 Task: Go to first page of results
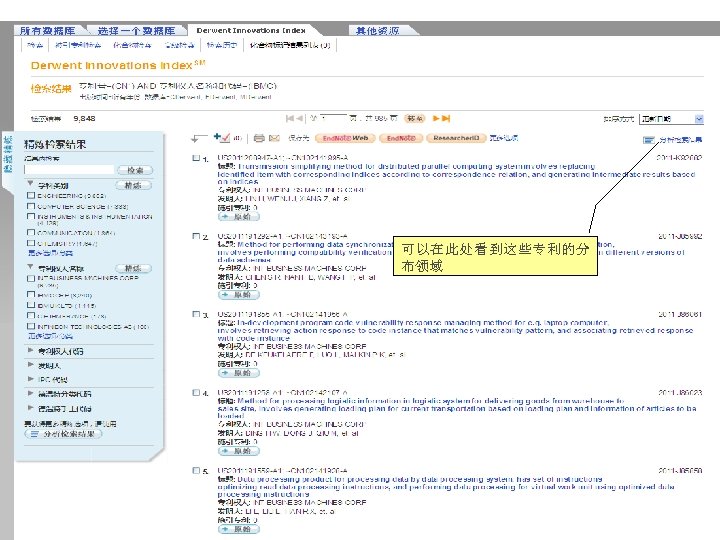[290, 118]
